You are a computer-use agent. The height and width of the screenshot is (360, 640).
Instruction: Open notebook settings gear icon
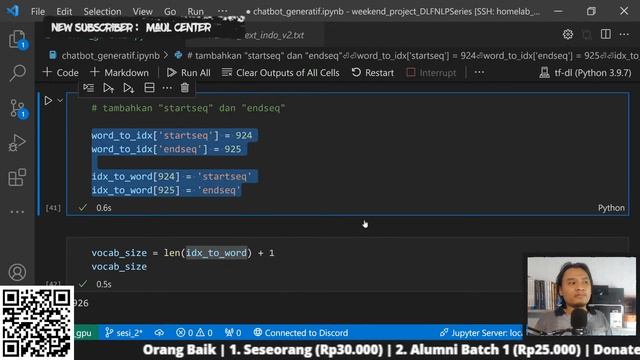click(x=568, y=35)
